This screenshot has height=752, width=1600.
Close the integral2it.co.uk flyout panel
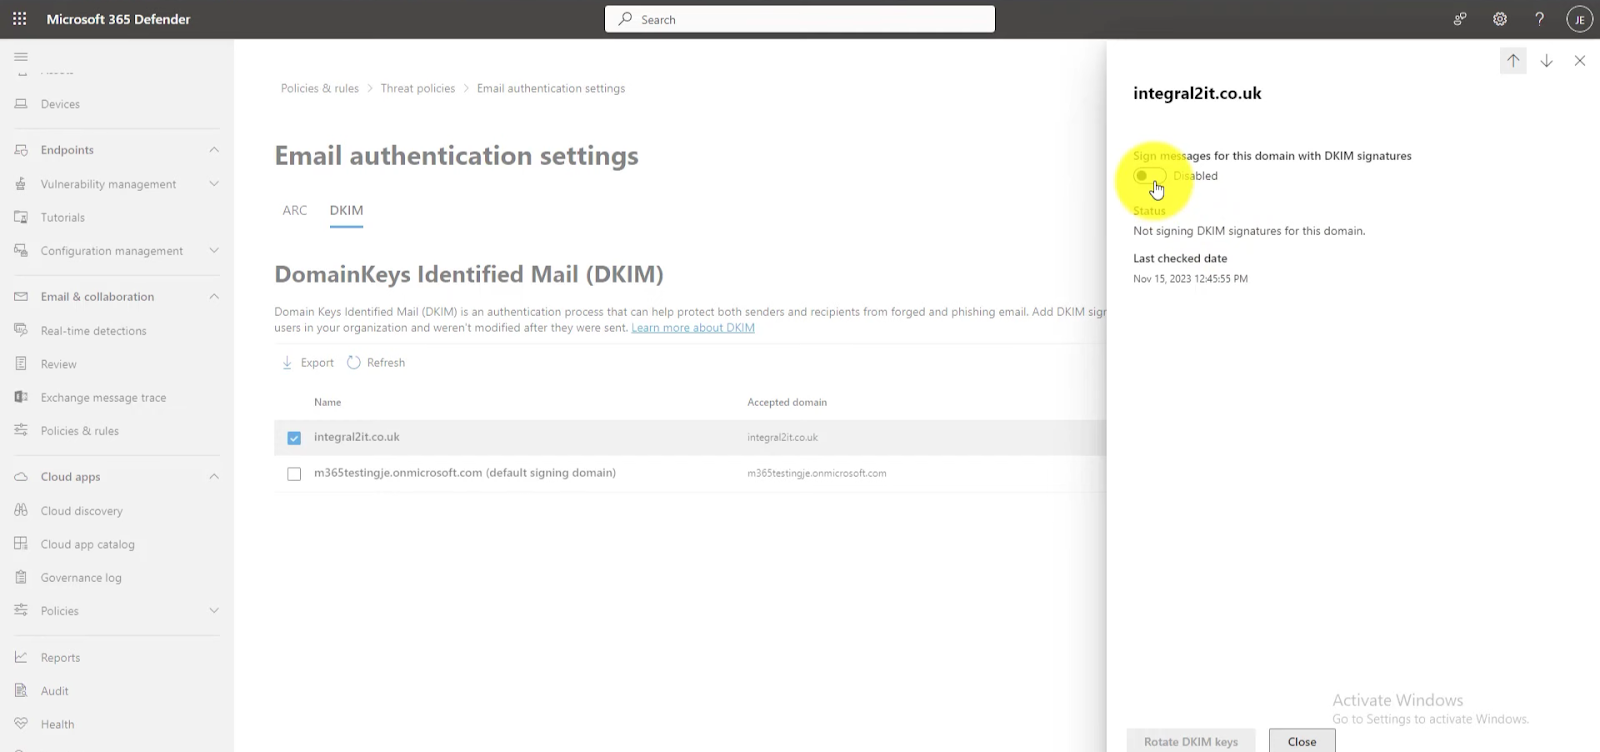(x=1580, y=61)
